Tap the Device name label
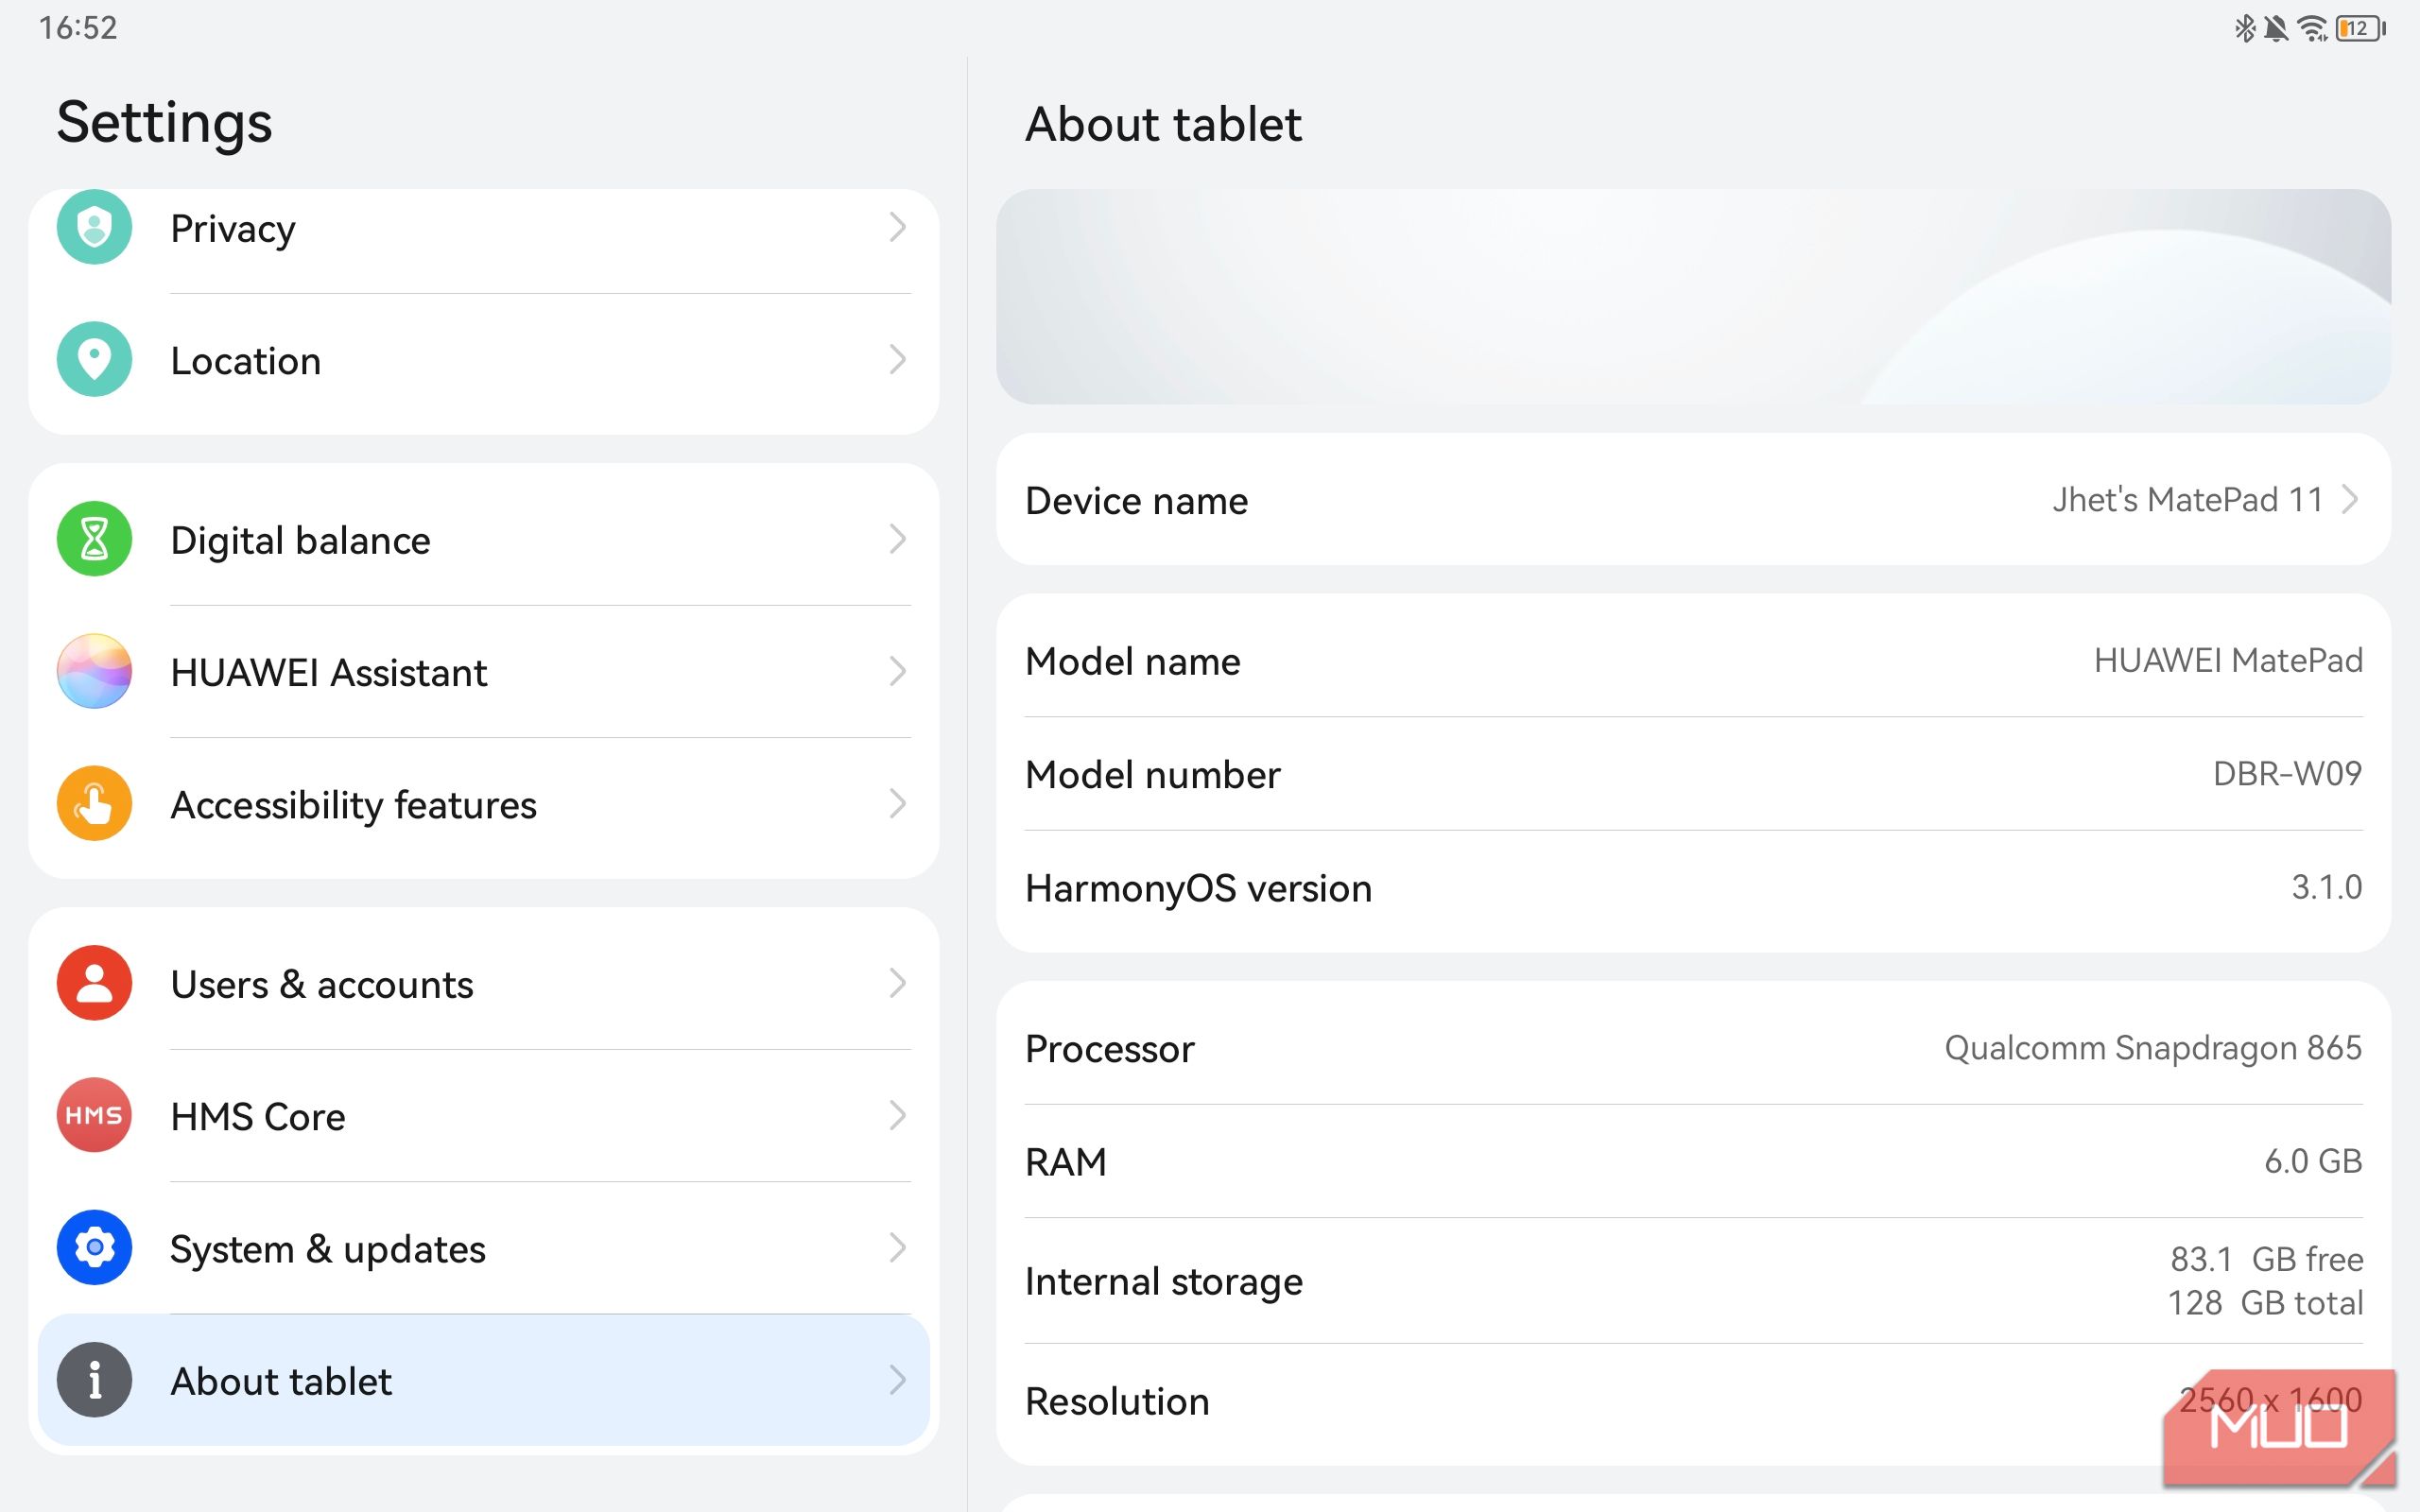The width and height of the screenshot is (2420, 1512). (x=1136, y=500)
